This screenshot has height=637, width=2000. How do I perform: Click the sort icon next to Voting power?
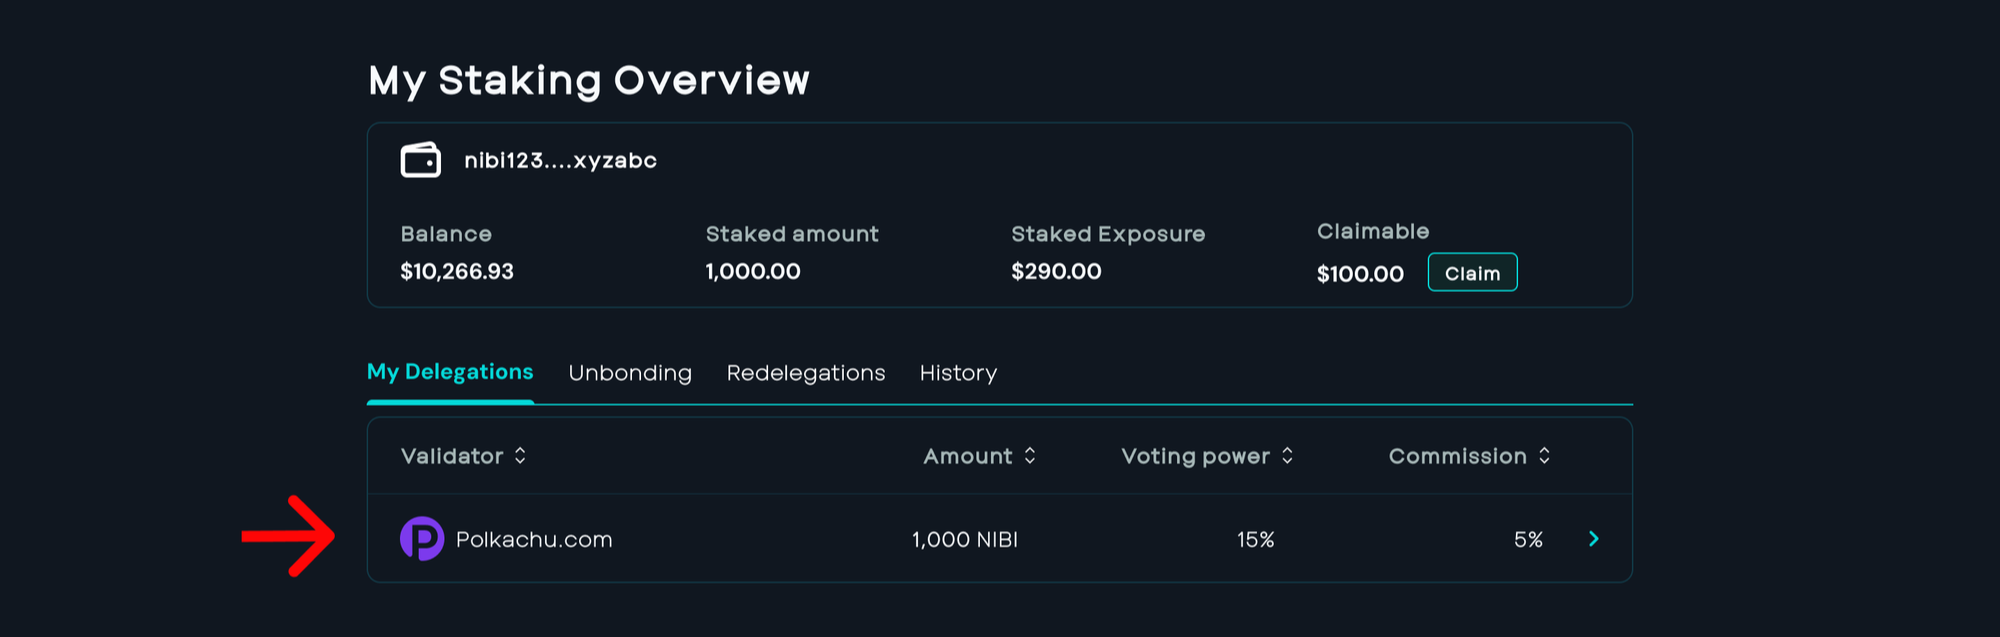(1287, 455)
